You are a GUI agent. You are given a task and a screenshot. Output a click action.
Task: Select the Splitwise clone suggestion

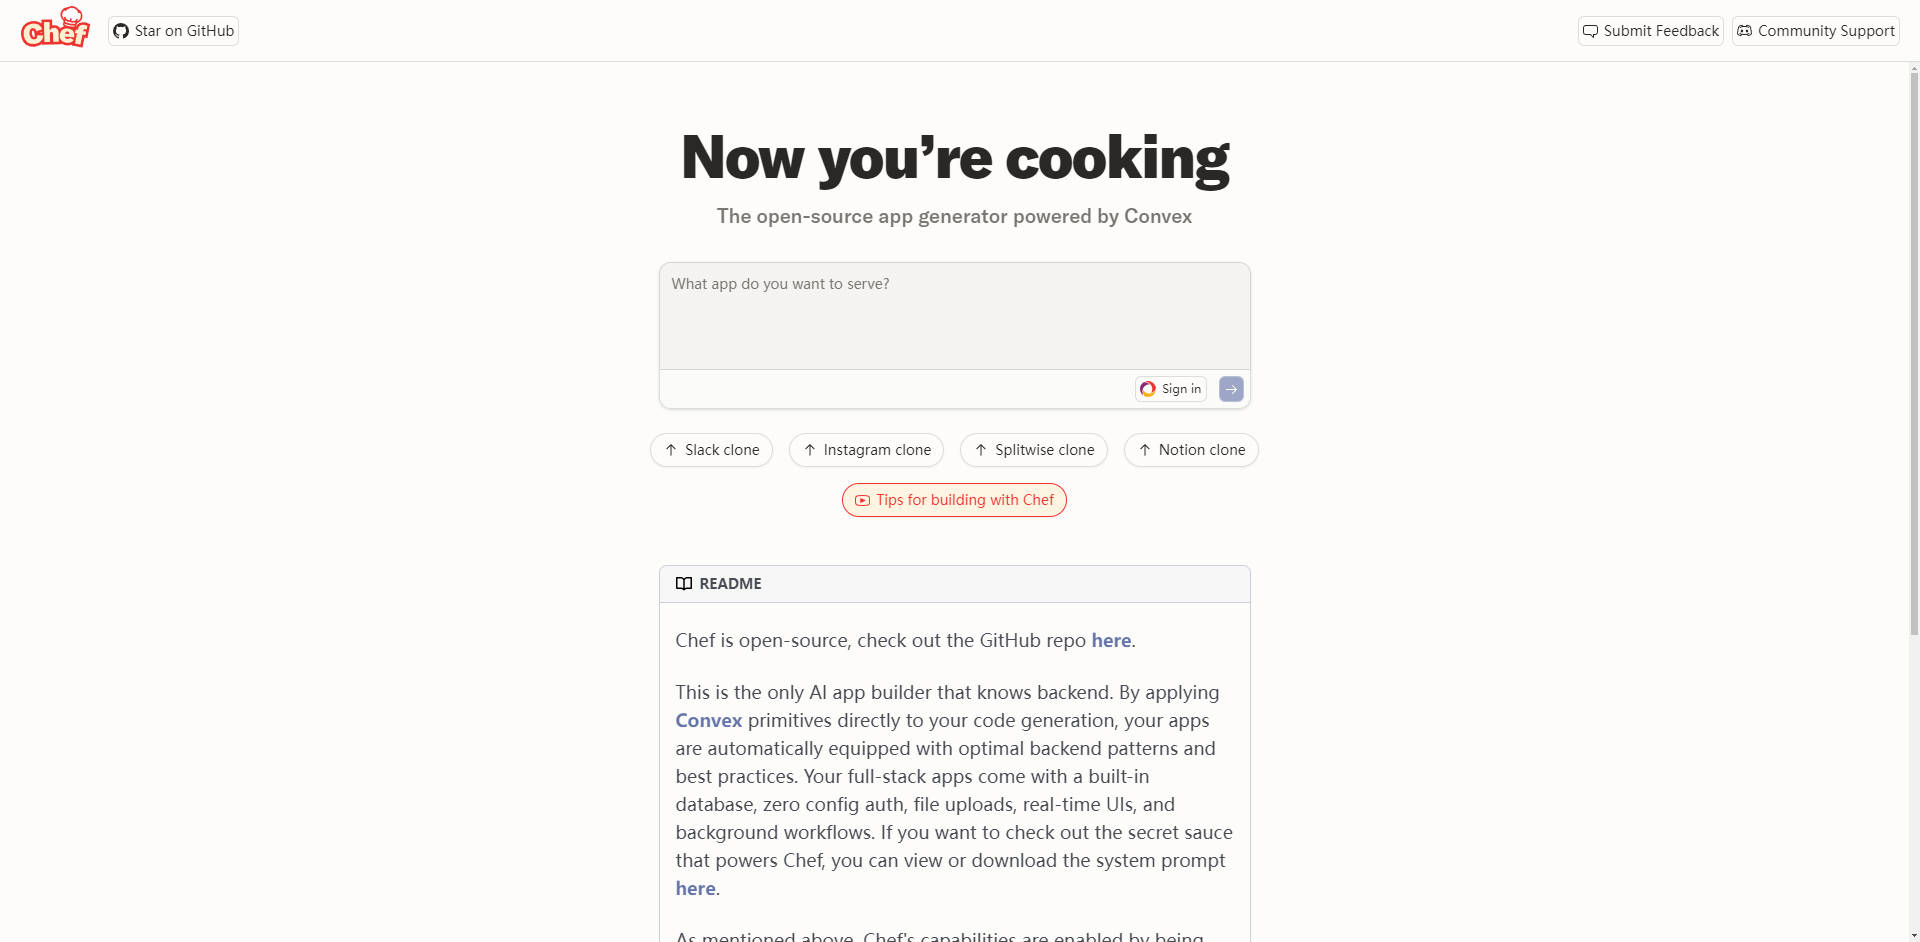coord(1034,450)
